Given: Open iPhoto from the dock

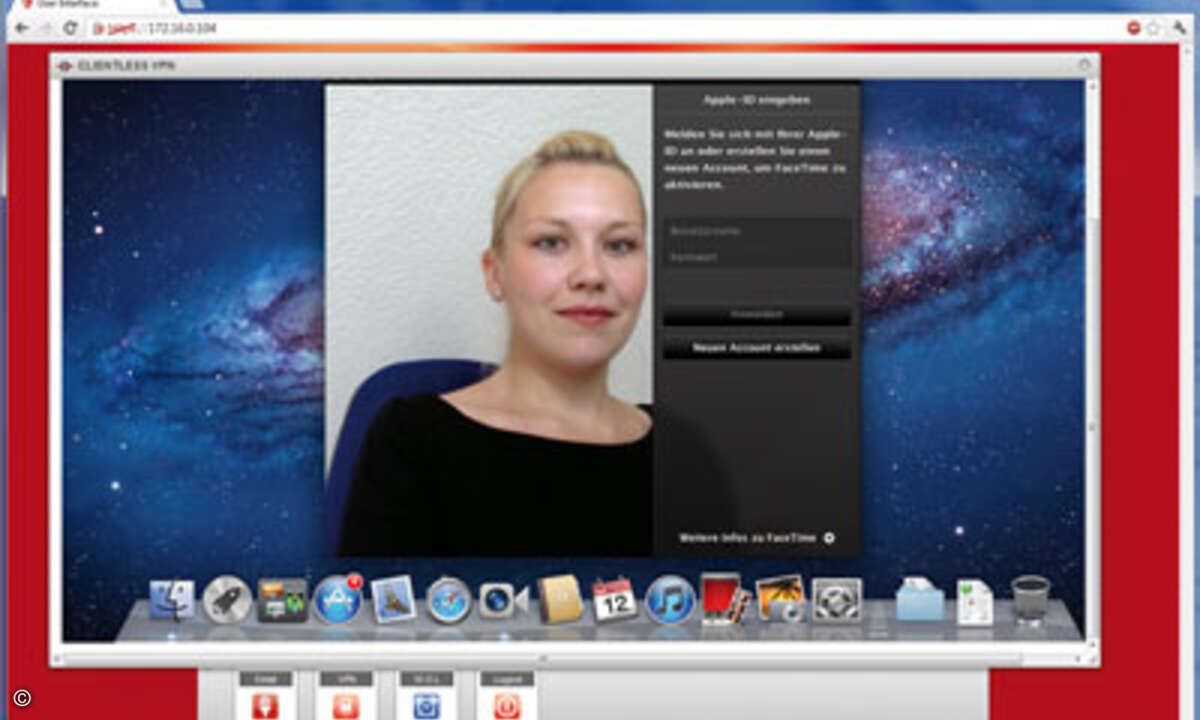Looking at the screenshot, I should pyautogui.click(x=780, y=598).
